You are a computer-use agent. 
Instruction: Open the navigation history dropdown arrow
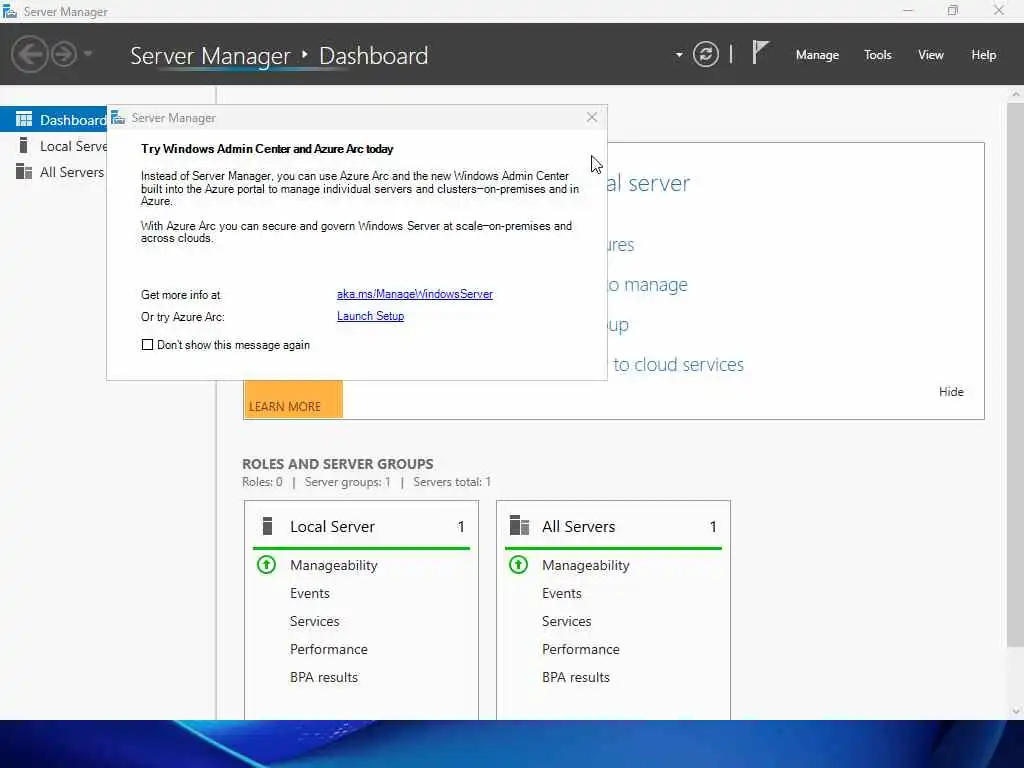point(88,54)
